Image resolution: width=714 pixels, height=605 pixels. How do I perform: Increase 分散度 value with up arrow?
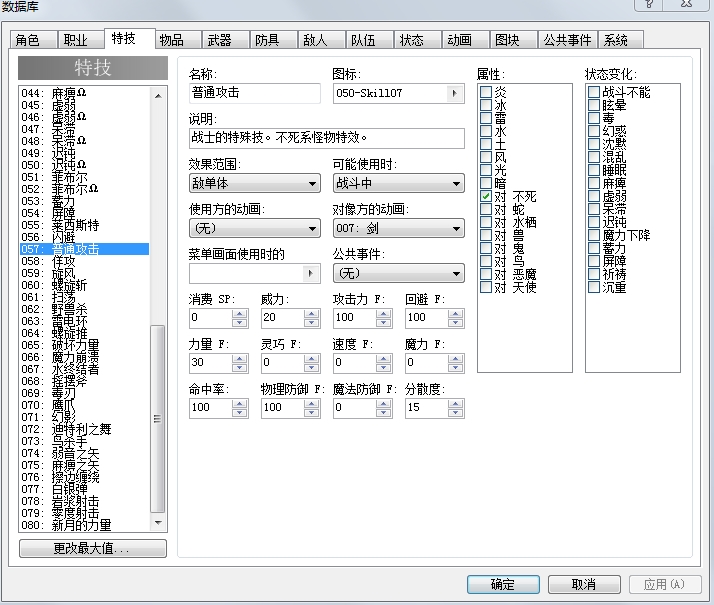(455, 403)
